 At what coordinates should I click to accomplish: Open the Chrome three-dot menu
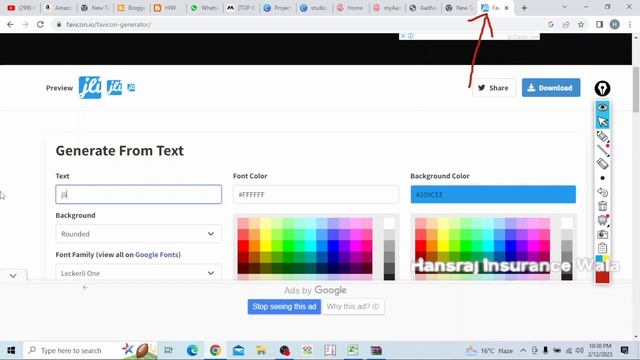(630, 24)
